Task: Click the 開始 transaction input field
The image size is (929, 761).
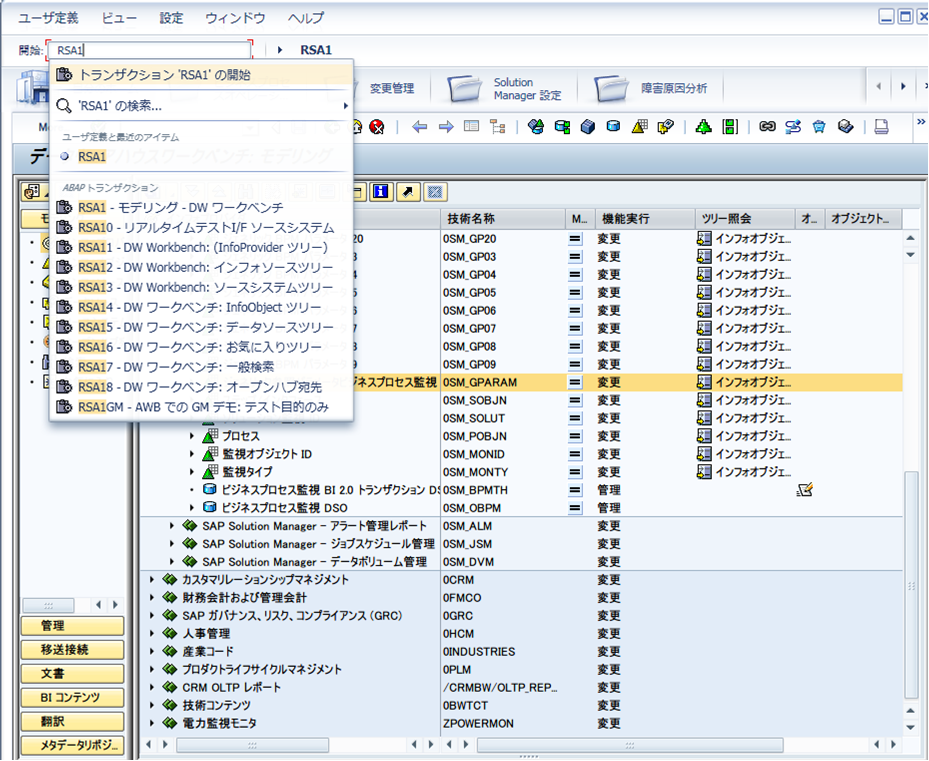Action: pos(149,50)
